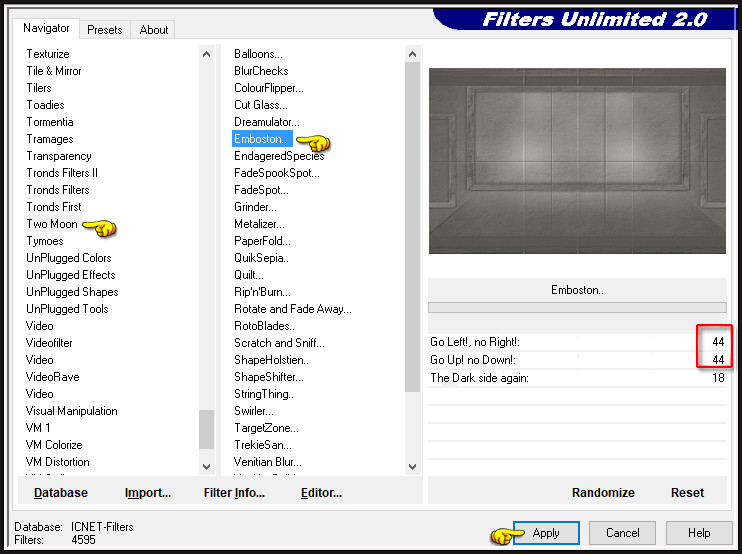
Task: Select VM 1 category
Action: 38,428
